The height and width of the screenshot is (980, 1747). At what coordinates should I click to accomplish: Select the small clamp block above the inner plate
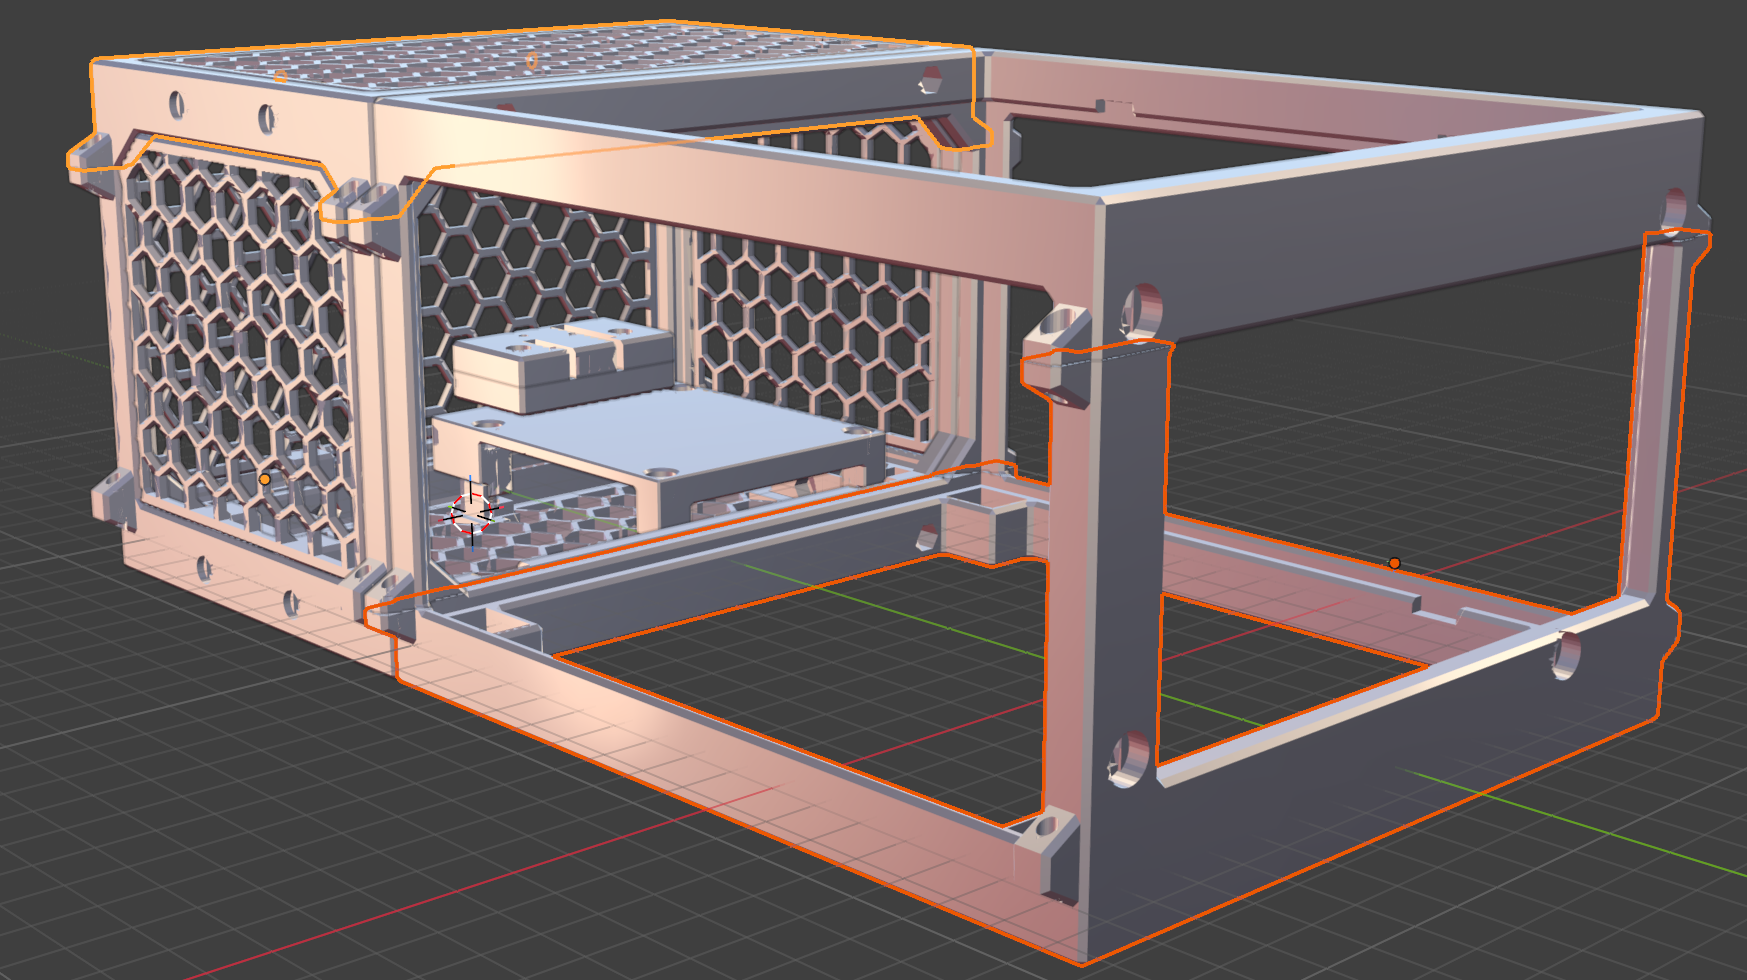(563, 363)
